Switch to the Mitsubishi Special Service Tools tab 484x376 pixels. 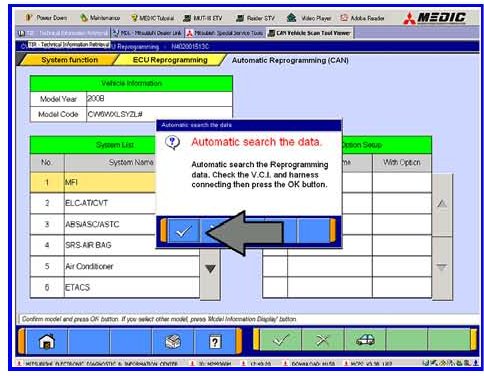(225, 33)
